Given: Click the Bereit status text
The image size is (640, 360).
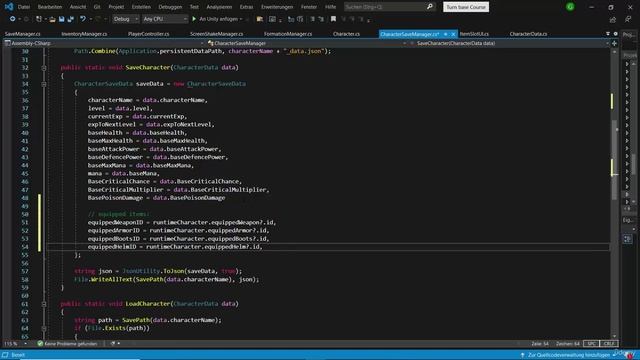Looking at the screenshot, I should click(18, 355).
